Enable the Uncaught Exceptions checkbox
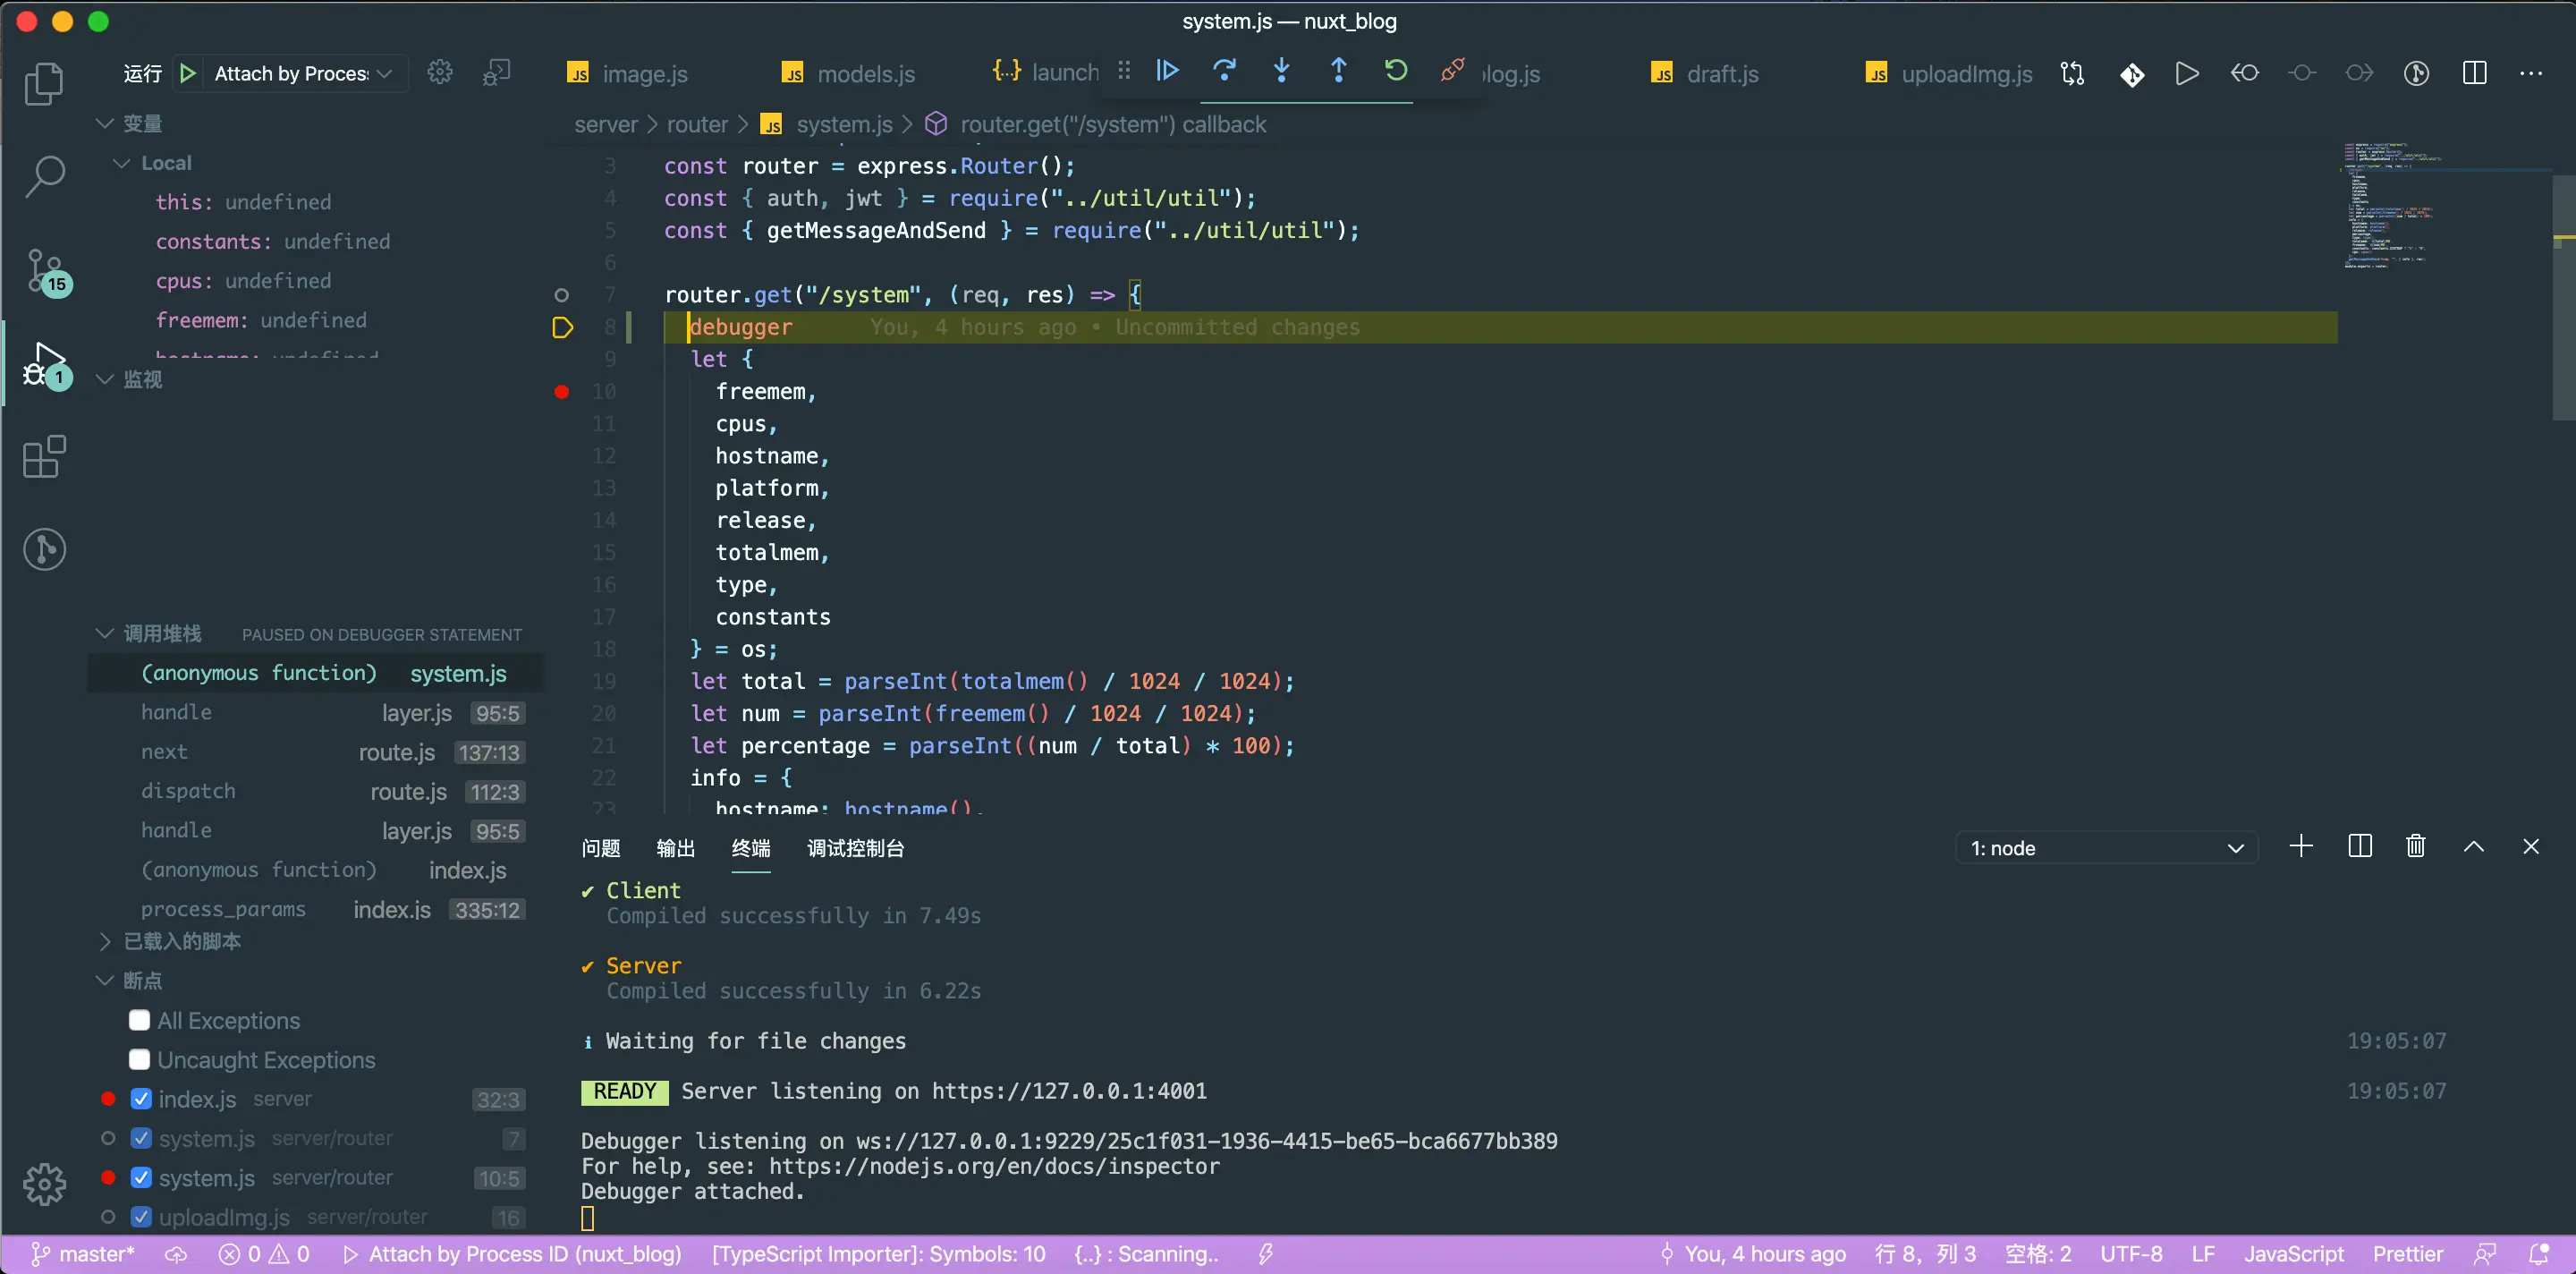Image resolution: width=2576 pixels, height=1274 pixels. tap(140, 1059)
